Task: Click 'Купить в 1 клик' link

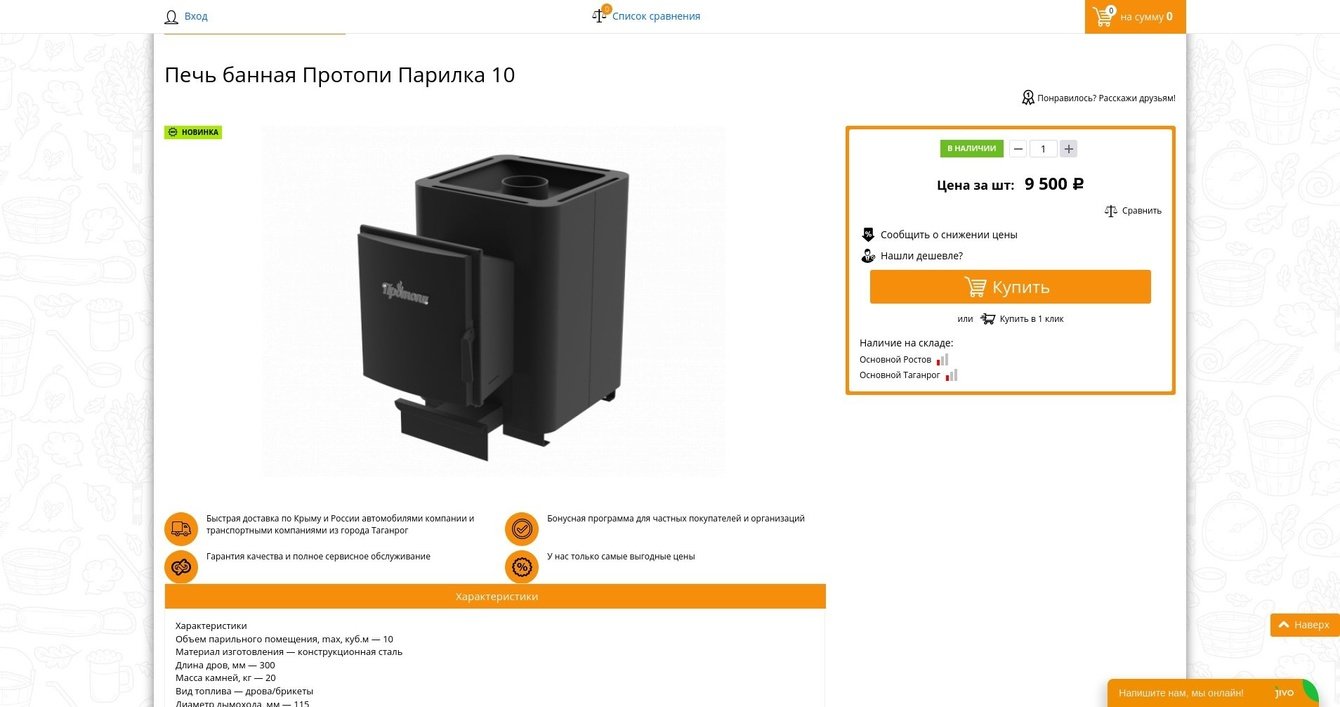Action: (x=1031, y=319)
